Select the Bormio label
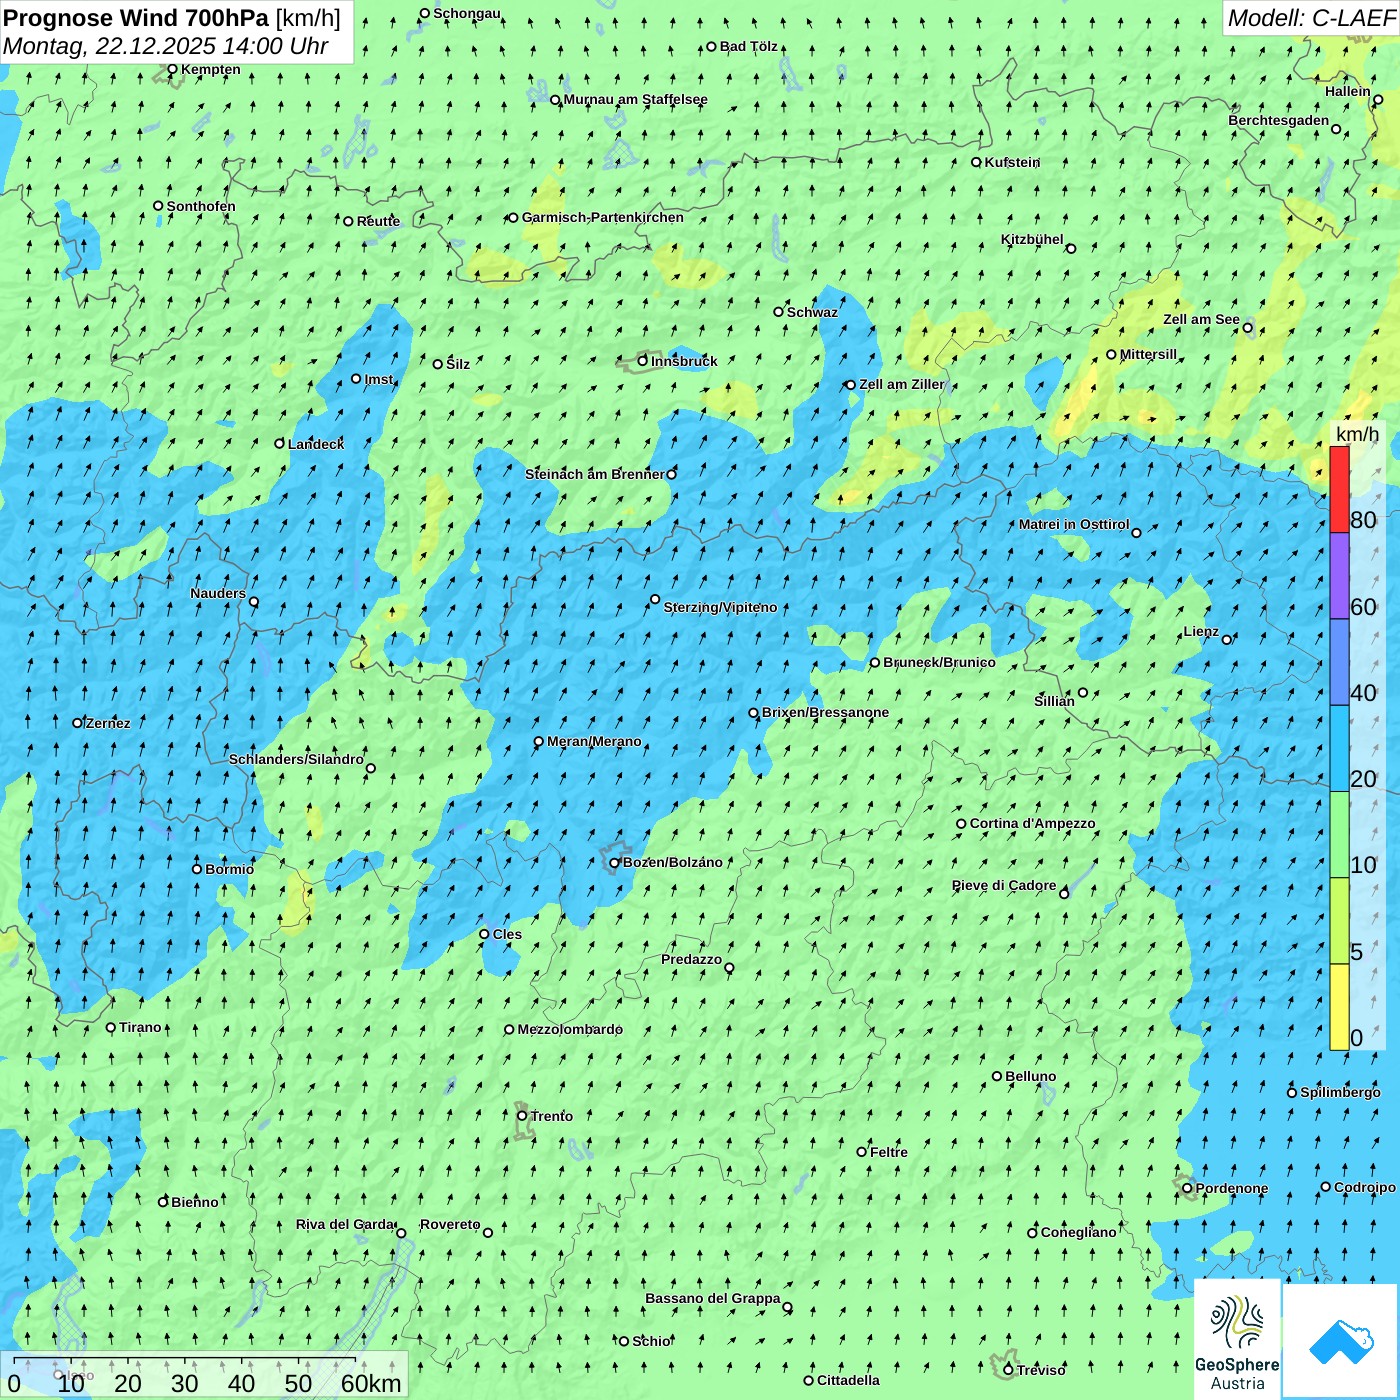 229,869
